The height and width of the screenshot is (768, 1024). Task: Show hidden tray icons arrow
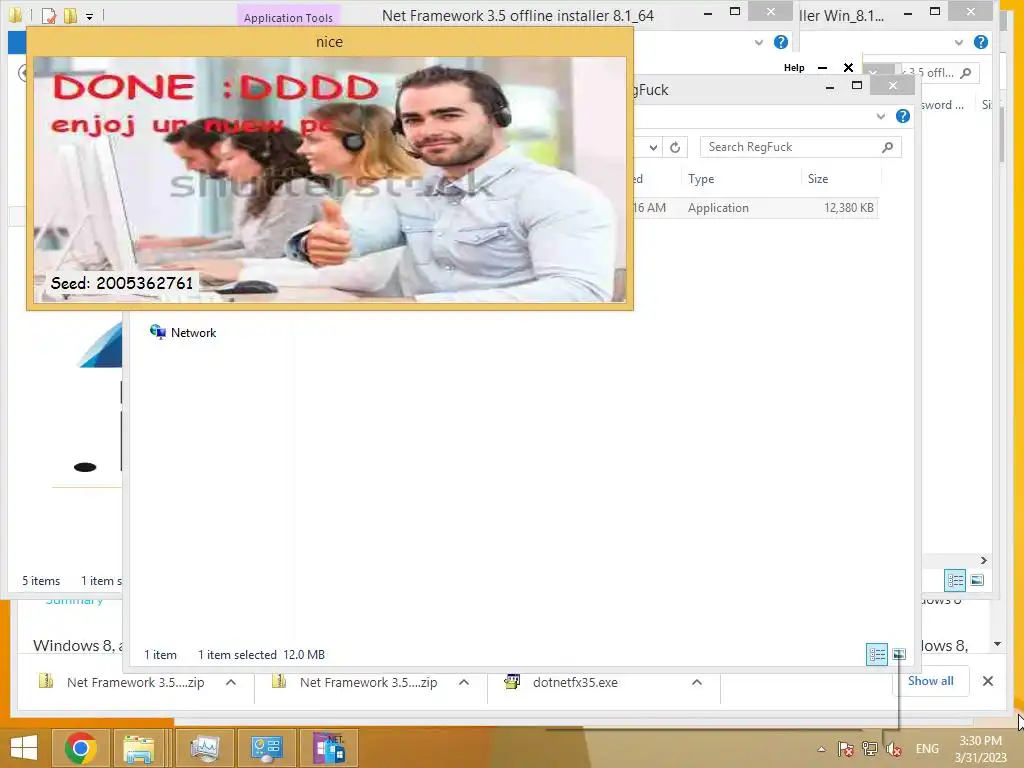821,749
